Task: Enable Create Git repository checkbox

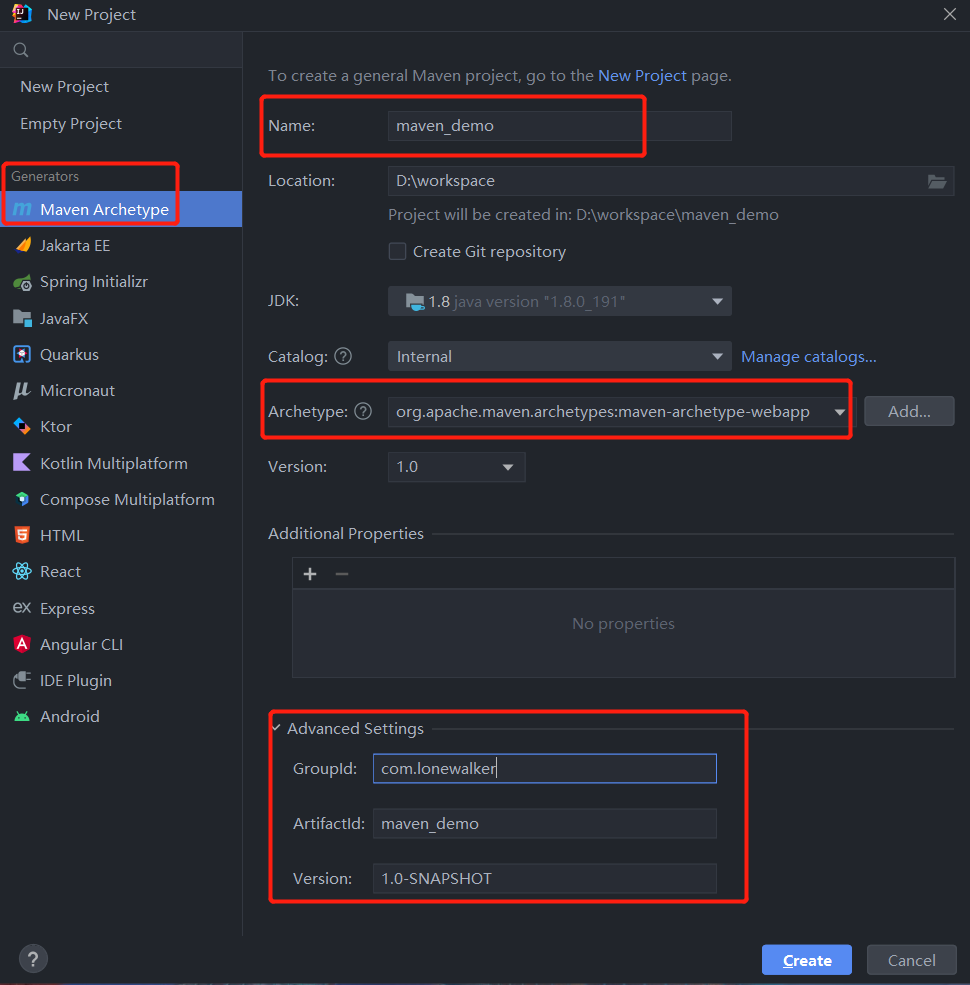Action: (397, 252)
